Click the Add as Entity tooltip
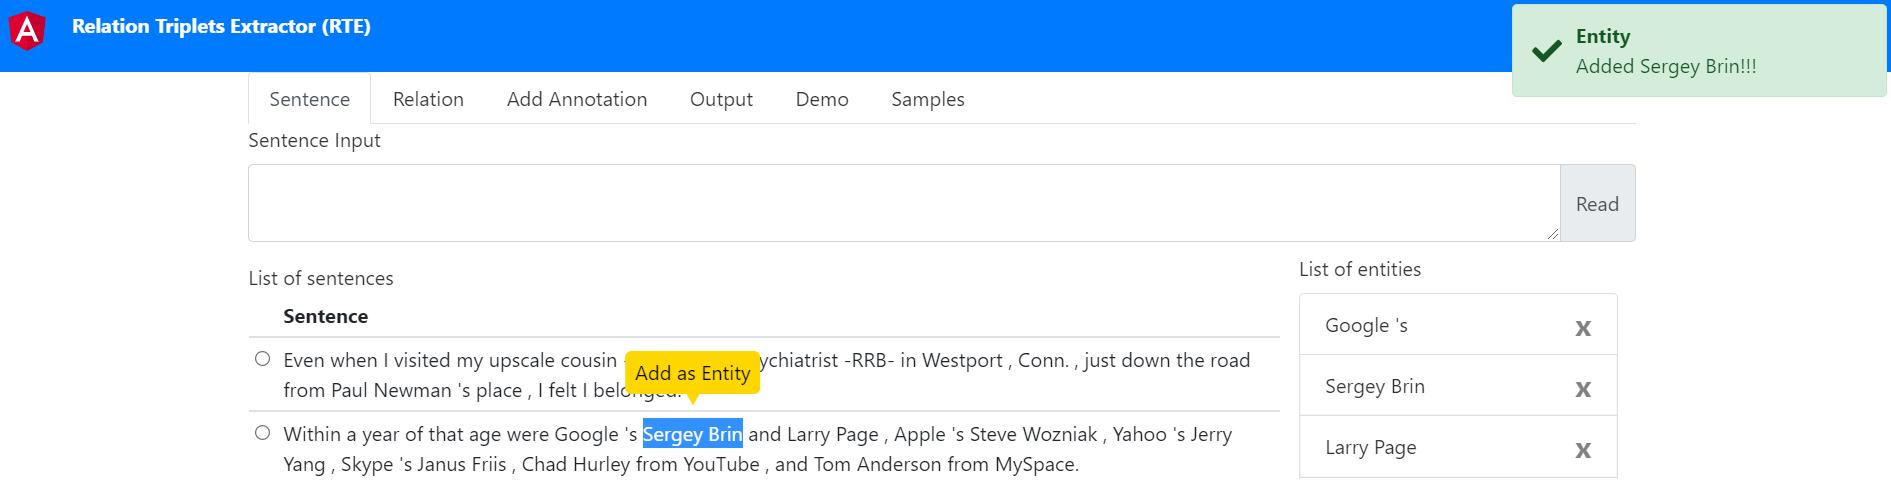This screenshot has height=484, width=1891. (x=693, y=373)
